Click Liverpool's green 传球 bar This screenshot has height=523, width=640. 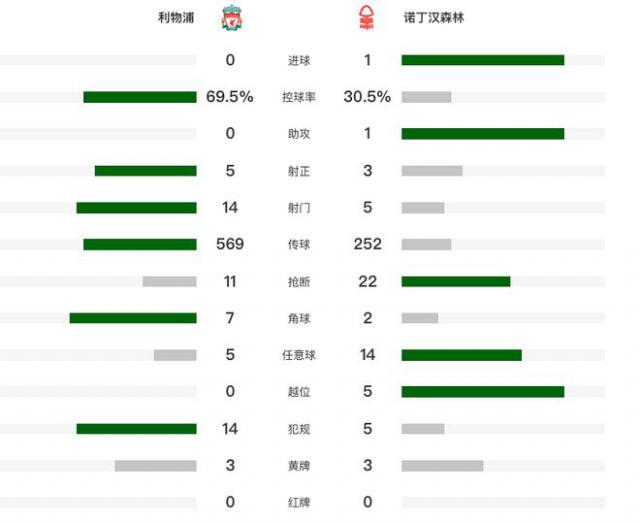coord(139,244)
